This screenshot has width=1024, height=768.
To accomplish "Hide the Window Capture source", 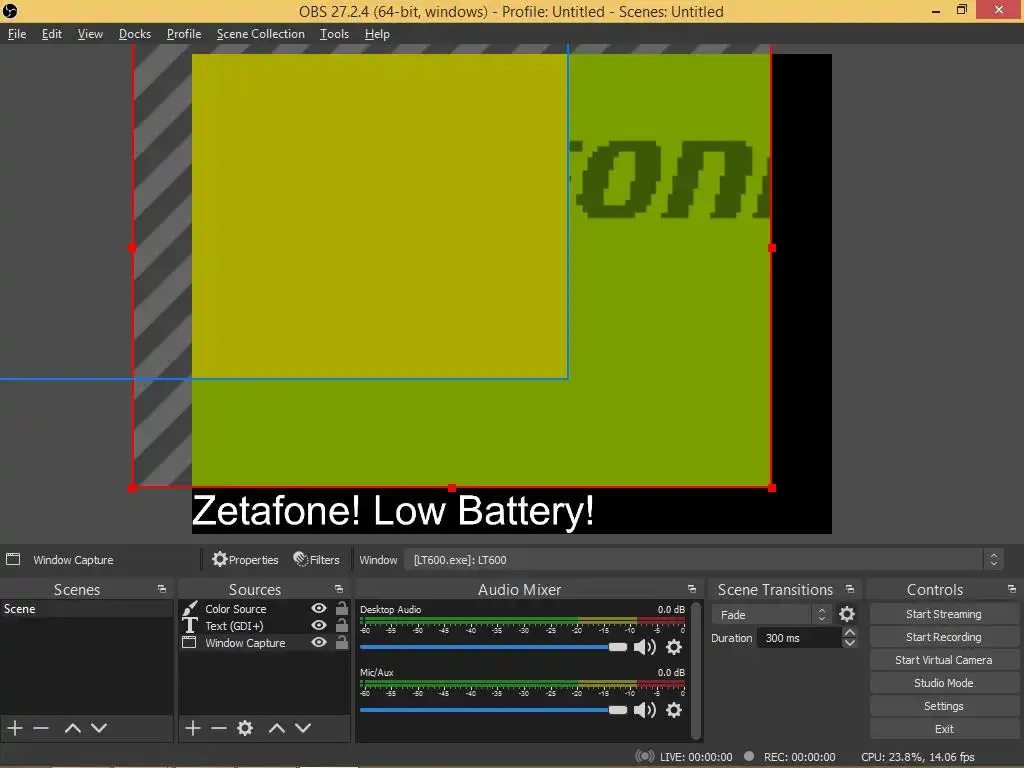I will coord(319,642).
